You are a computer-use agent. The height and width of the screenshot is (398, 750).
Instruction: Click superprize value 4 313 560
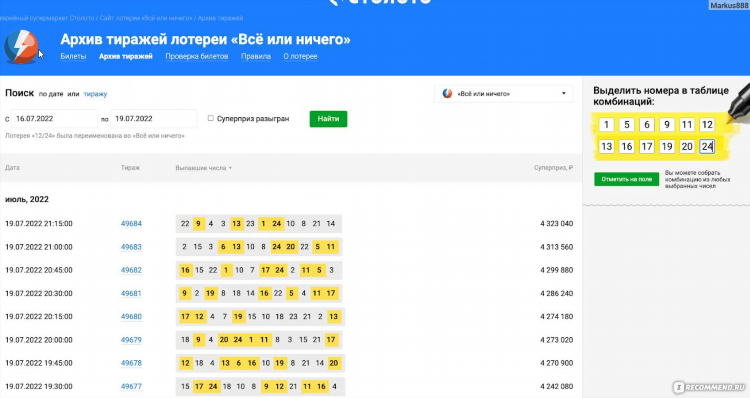[x=557, y=247]
